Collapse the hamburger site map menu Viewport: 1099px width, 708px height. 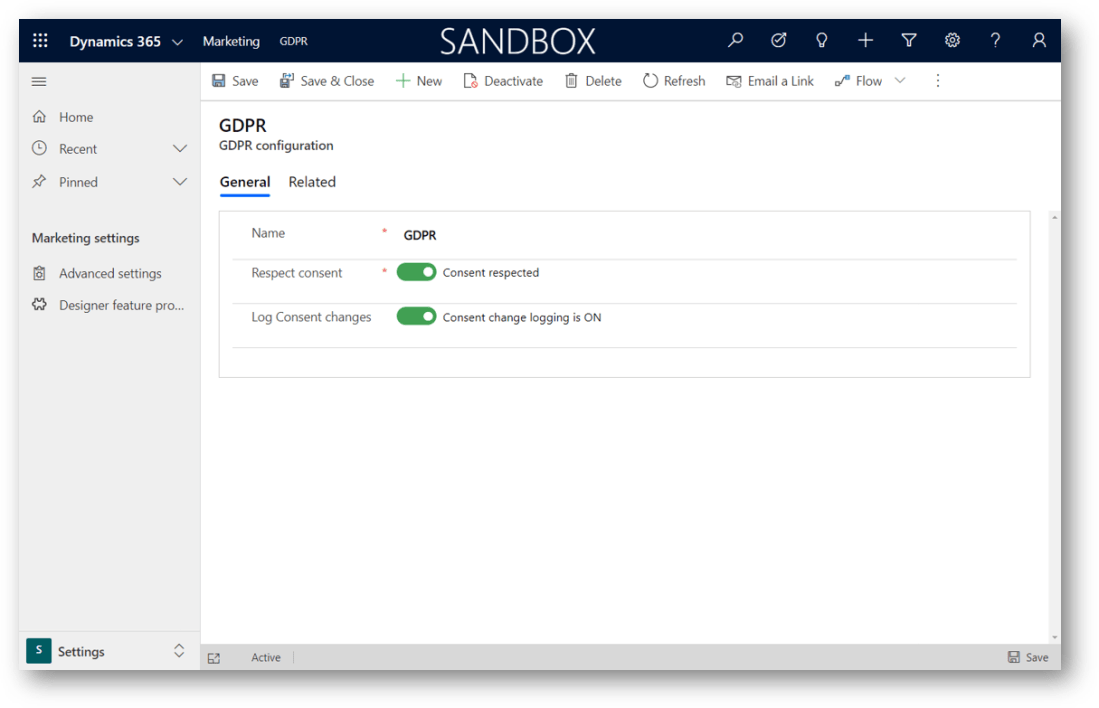tap(39, 81)
